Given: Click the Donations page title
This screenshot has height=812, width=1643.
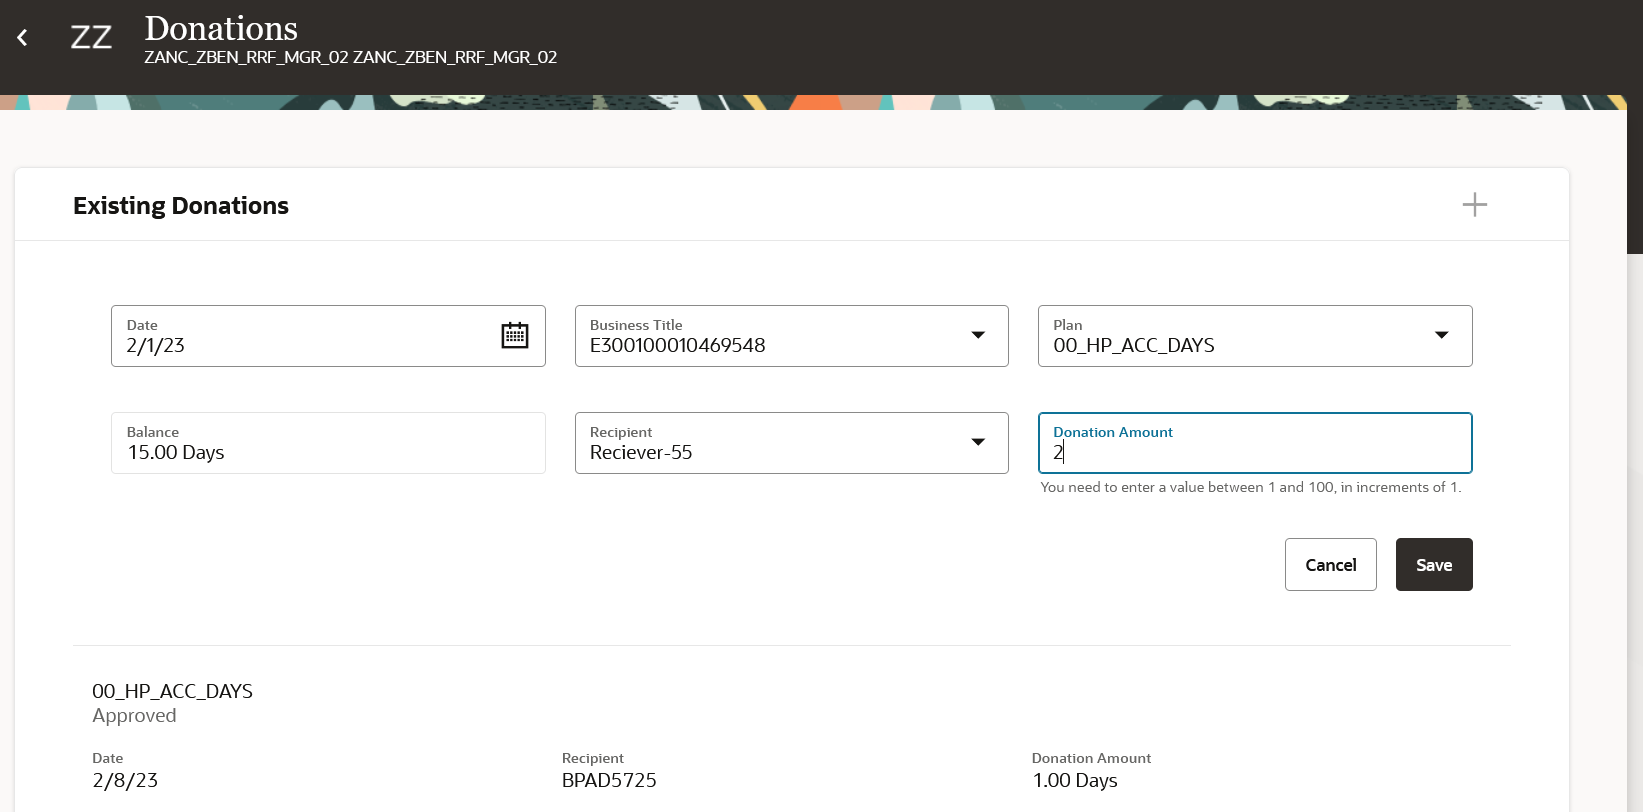Looking at the screenshot, I should 221,28.
